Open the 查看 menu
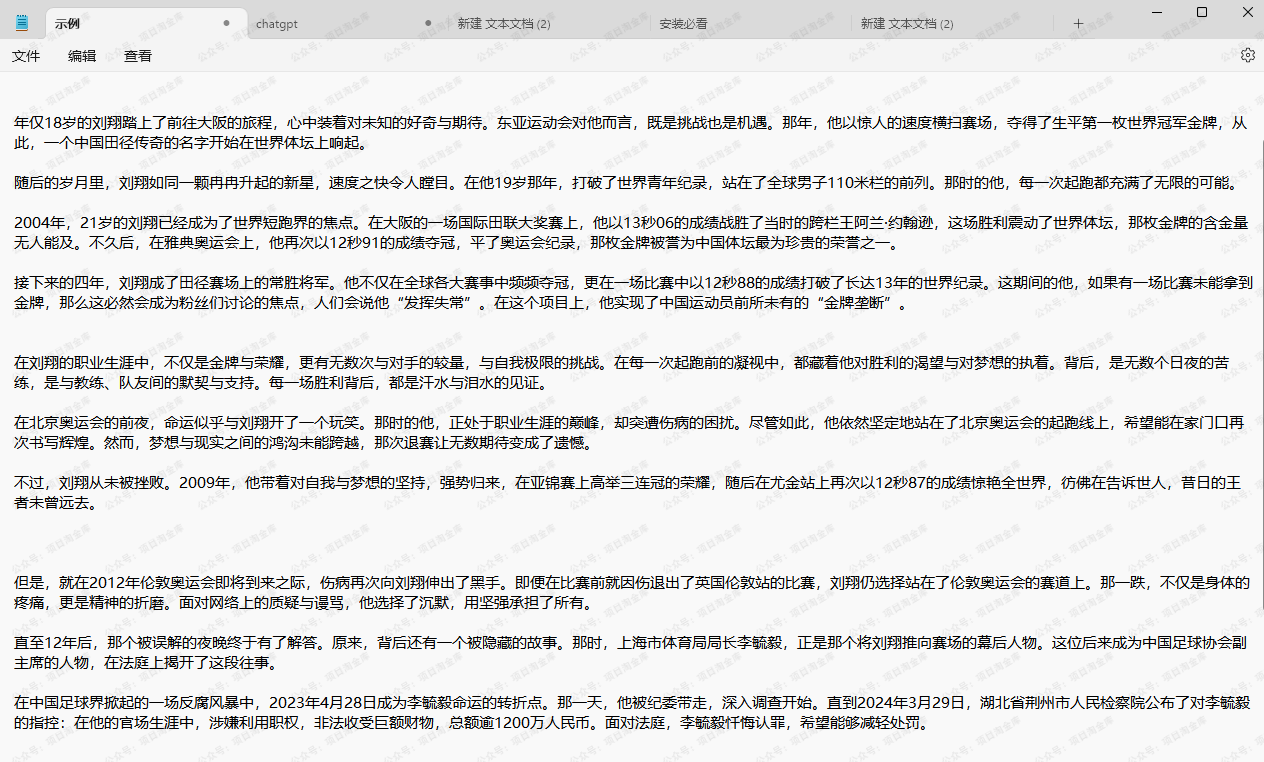Viewport: 1264px width, 762px height. tap(138, 56)
